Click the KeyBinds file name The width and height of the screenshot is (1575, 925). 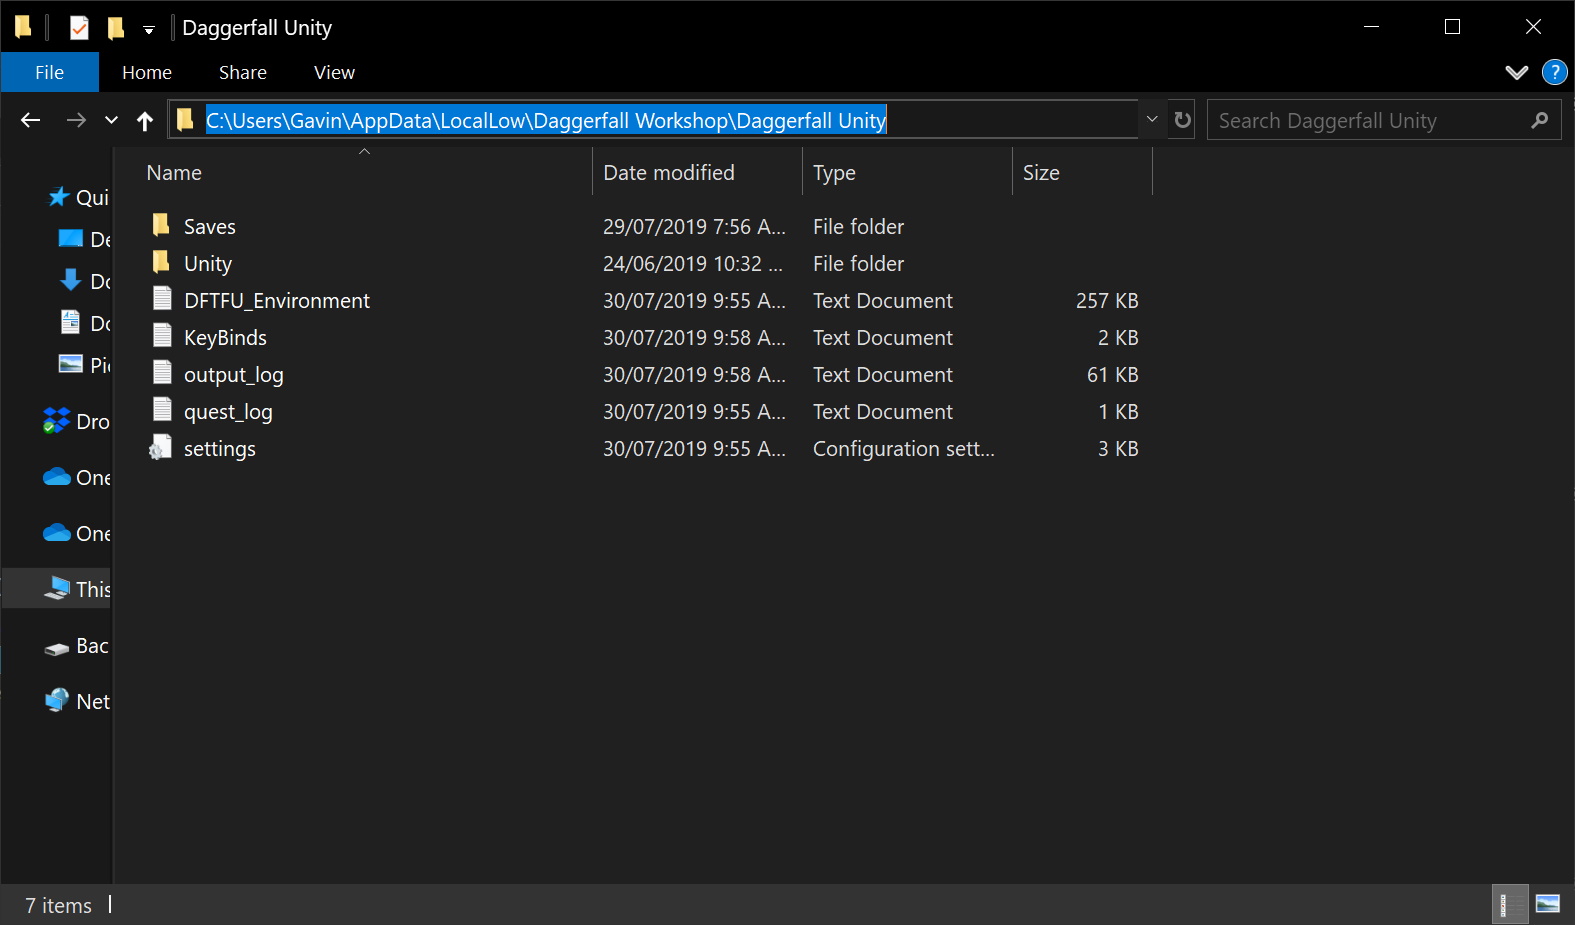(225, 338)
